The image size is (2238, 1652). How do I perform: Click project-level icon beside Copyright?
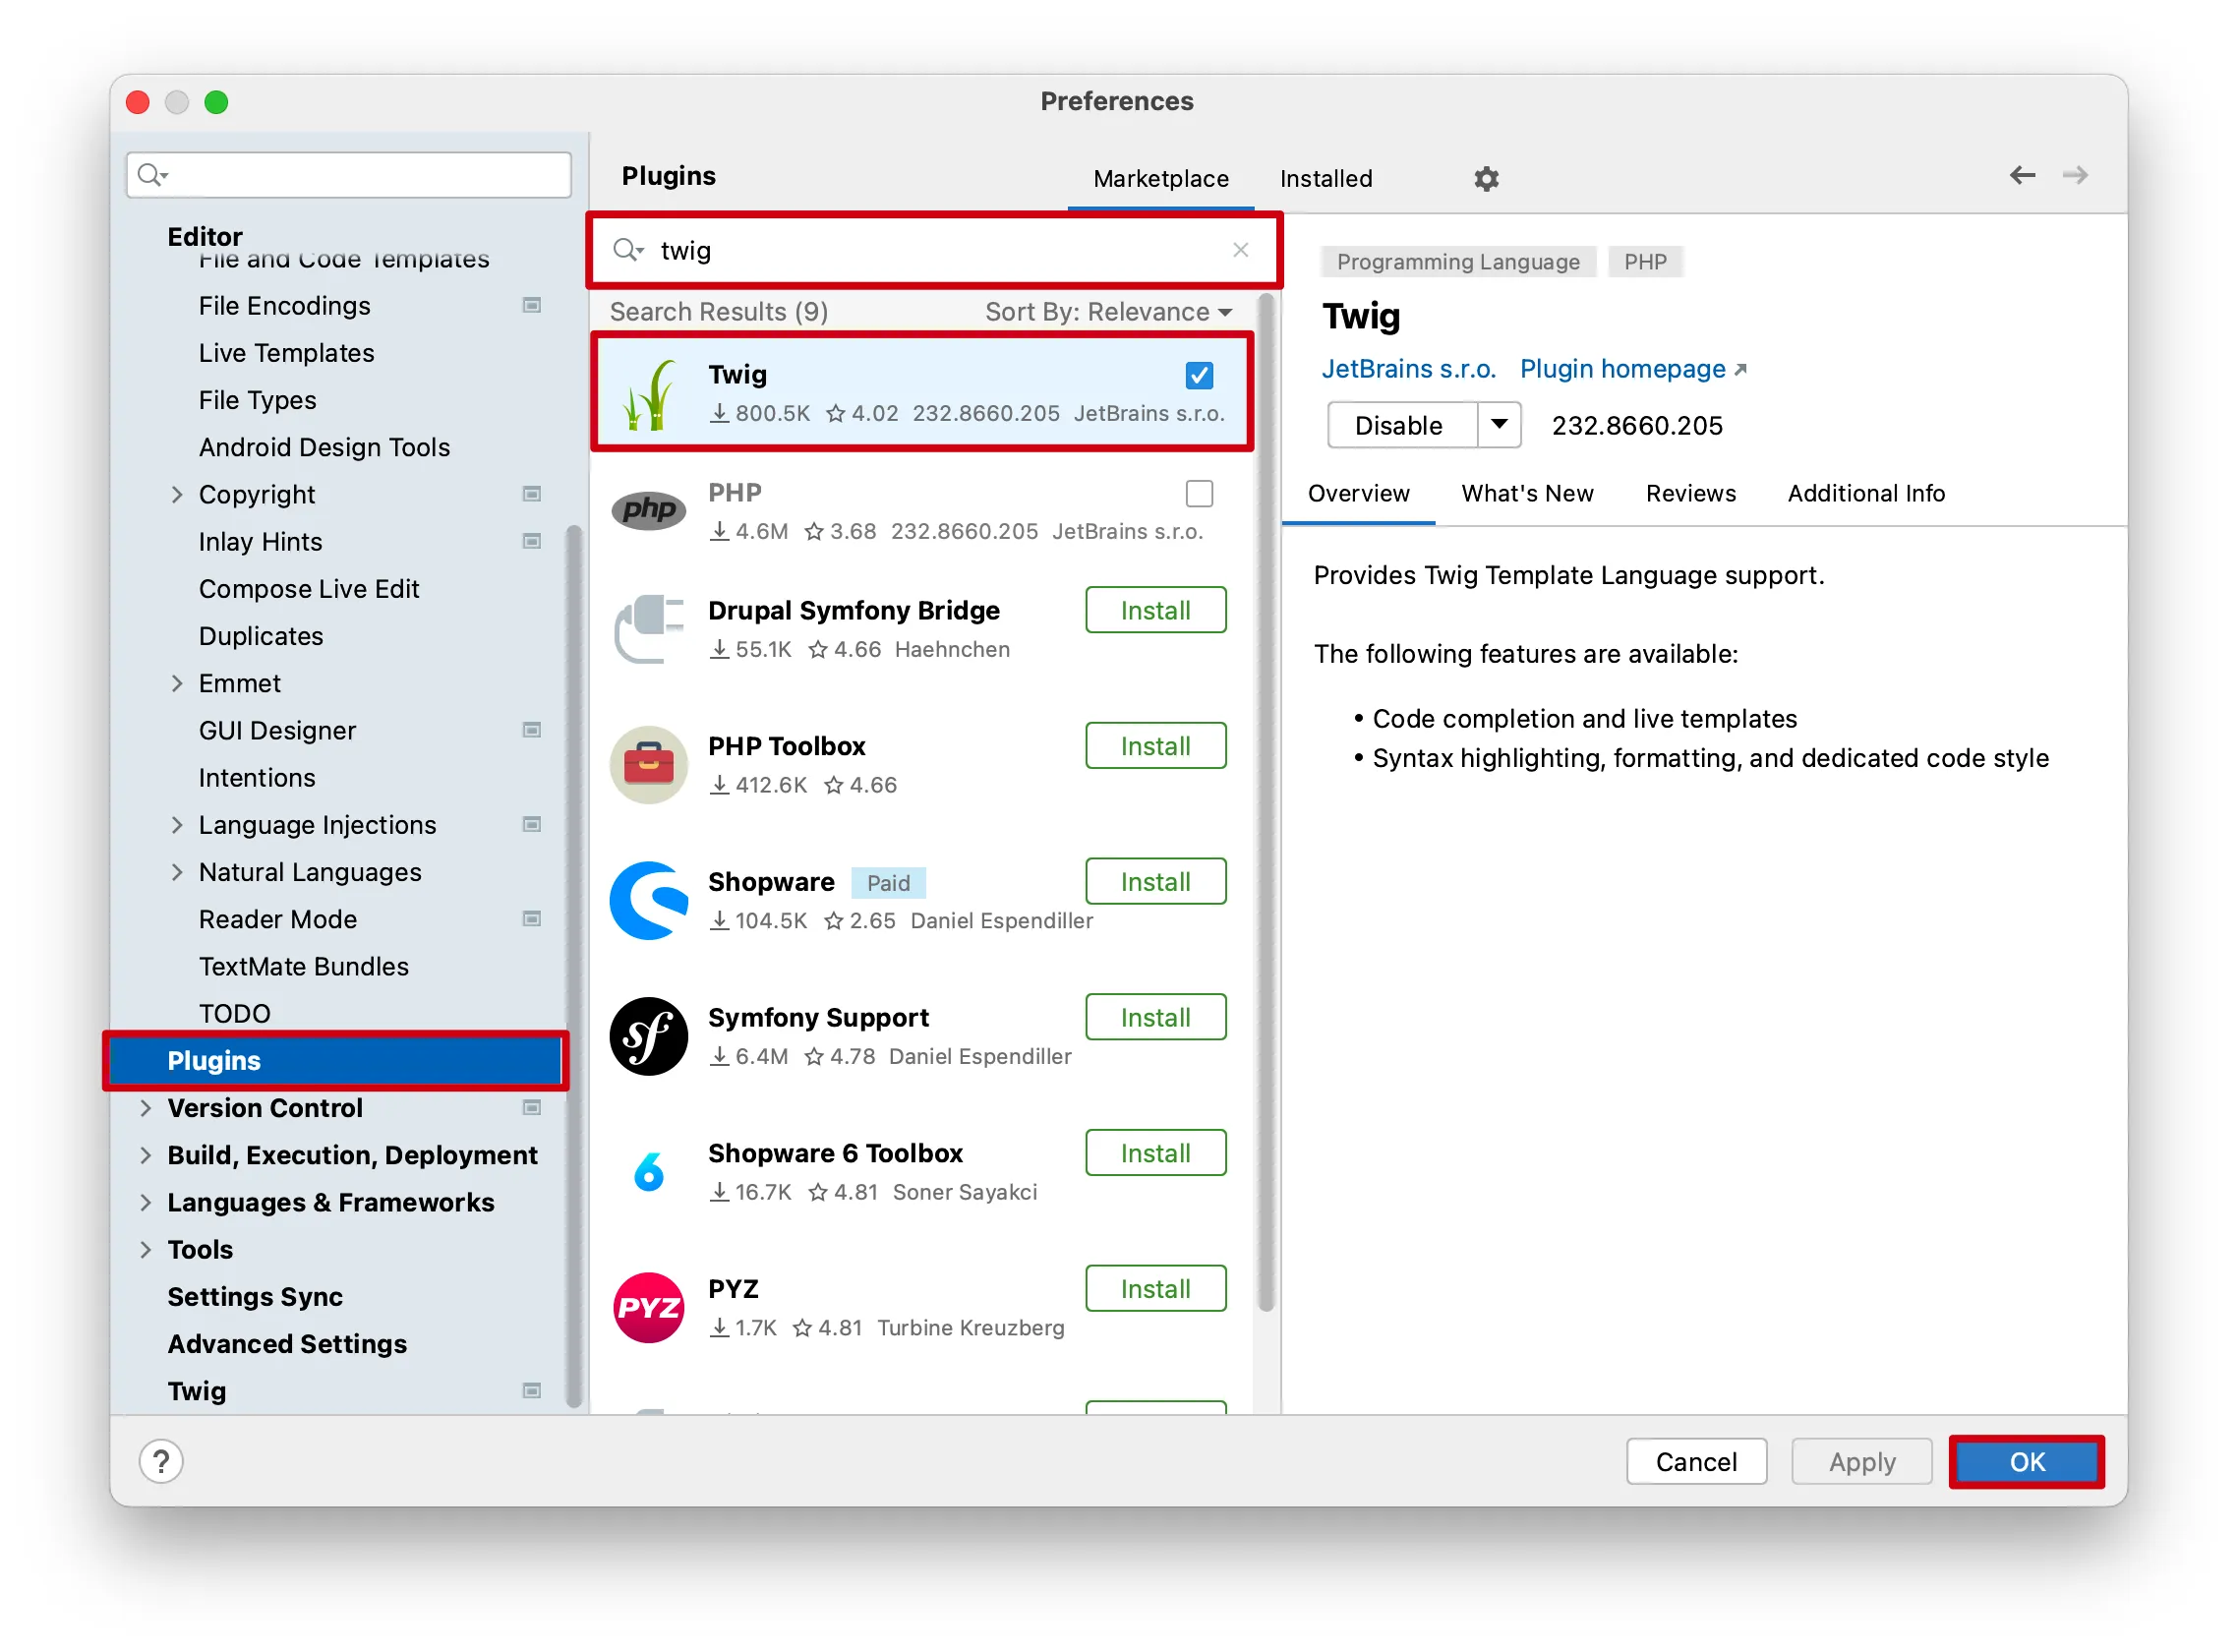[532, 494]
